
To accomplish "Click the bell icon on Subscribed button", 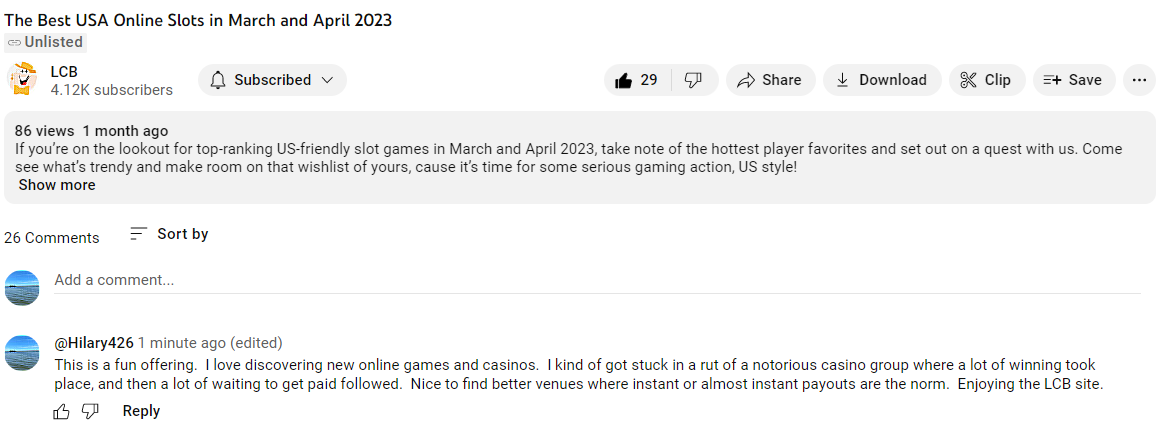I will (x=217, y=80).
